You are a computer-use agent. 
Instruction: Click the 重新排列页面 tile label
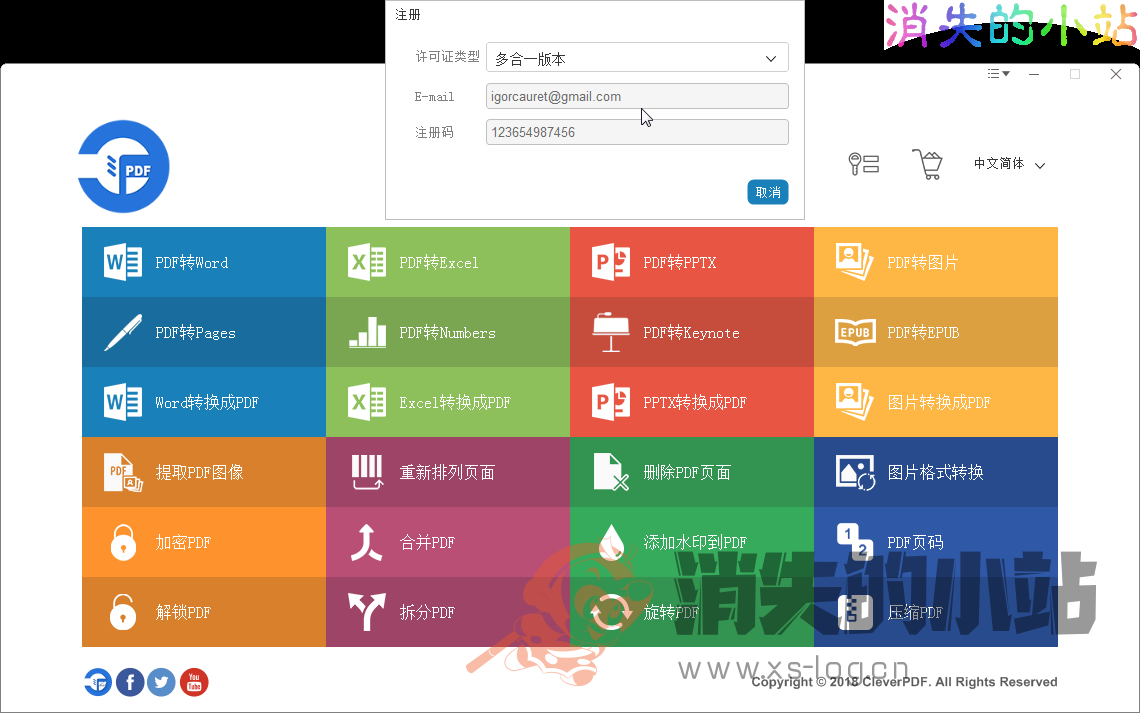click(447, 472)
